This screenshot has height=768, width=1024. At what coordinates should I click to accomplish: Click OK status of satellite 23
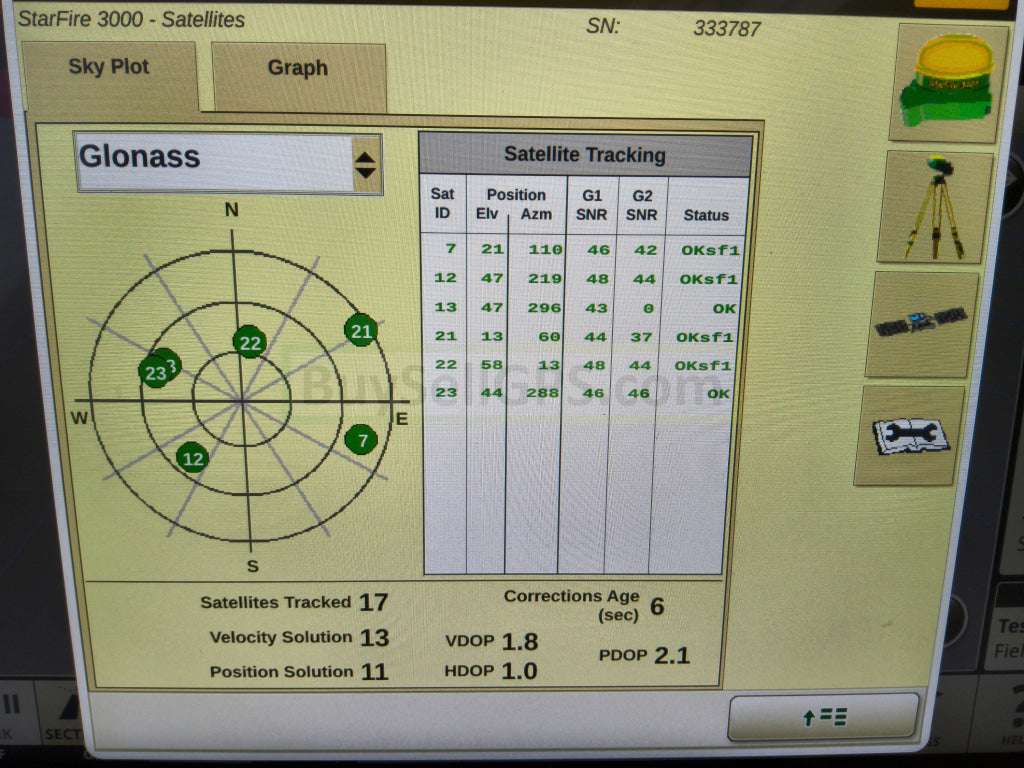[718, 394]
